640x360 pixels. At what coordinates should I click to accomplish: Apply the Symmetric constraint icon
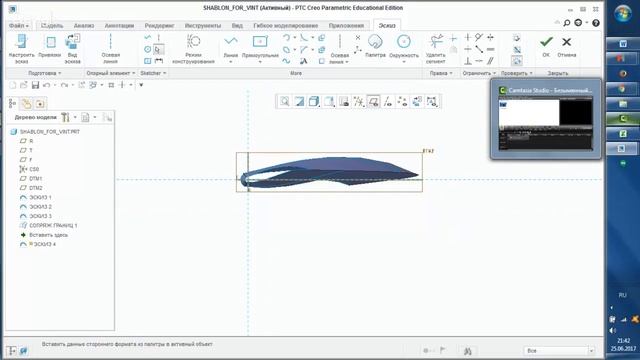coord(490,38)
